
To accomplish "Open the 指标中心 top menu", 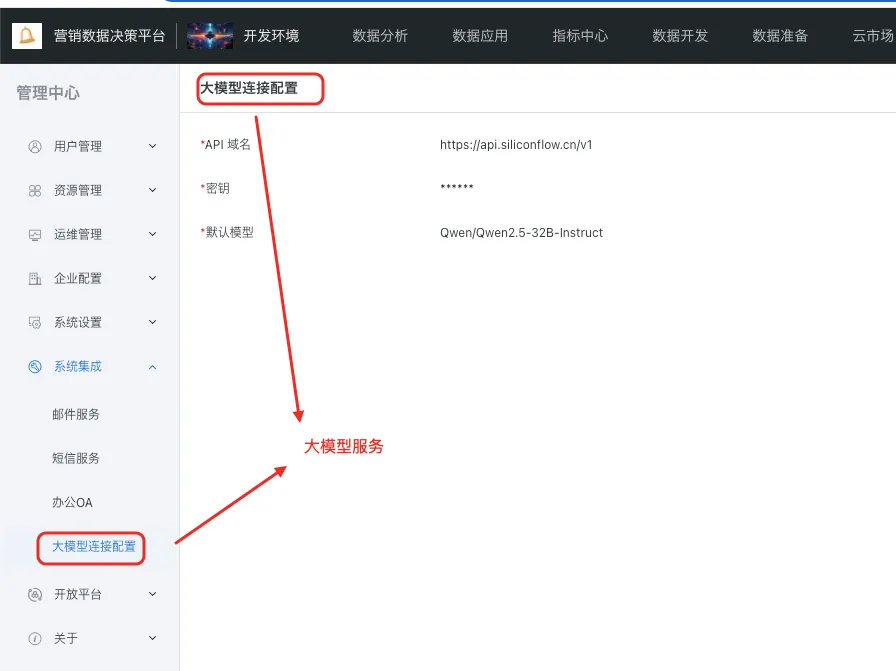I will click(x=580, y=36).
